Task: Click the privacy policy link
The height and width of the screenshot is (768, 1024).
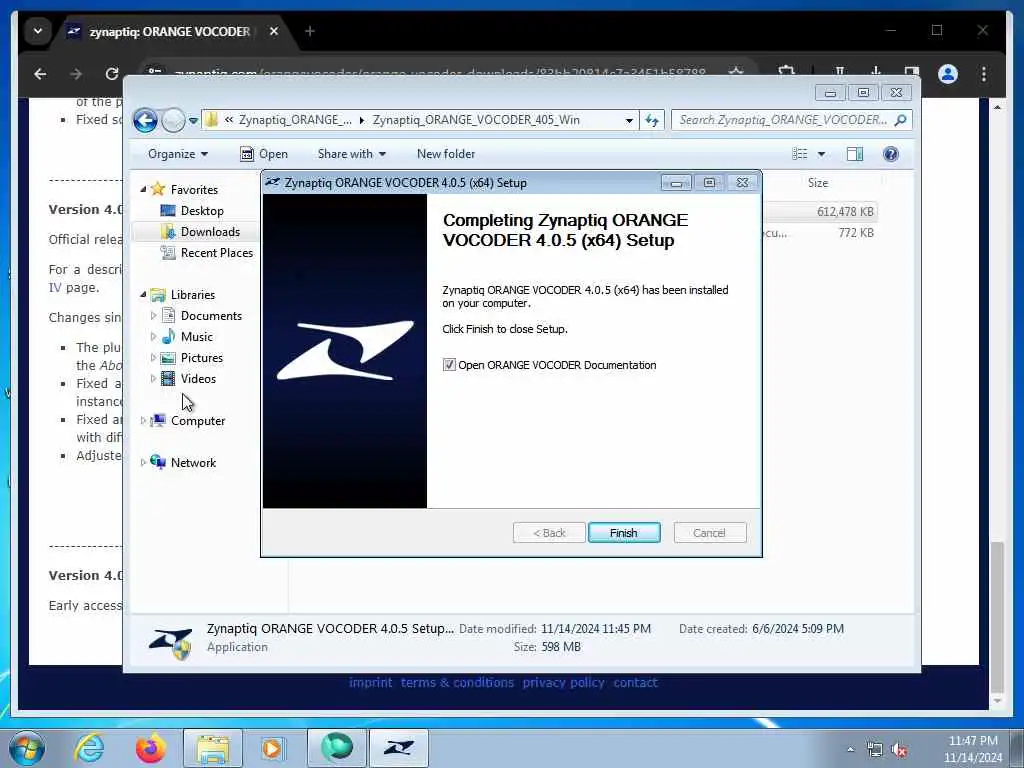Action: (564, 682)
